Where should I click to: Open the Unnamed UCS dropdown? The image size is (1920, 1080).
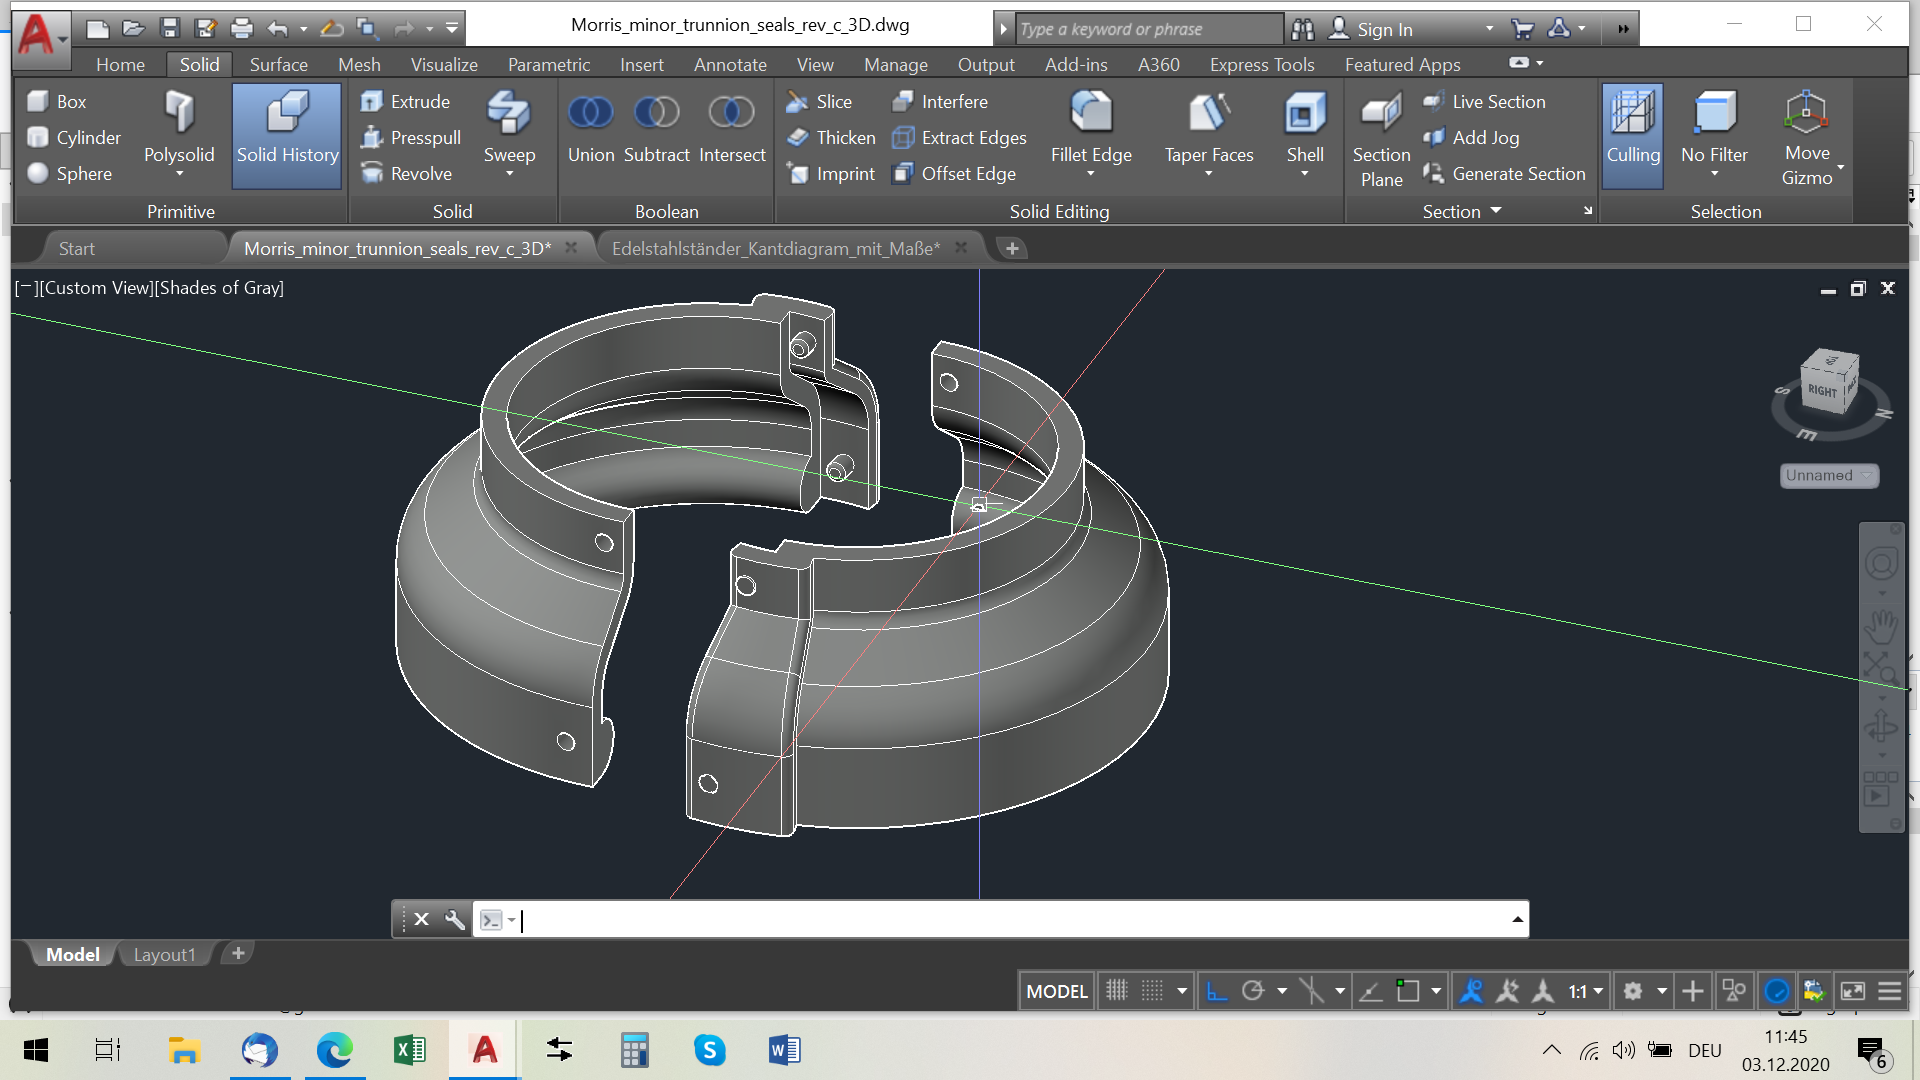coord(1829,475)
